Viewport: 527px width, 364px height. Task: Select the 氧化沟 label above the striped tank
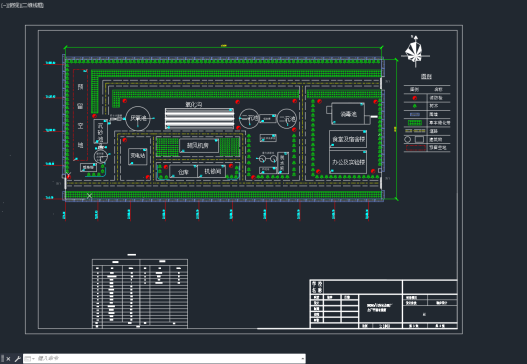pos(194,105)
